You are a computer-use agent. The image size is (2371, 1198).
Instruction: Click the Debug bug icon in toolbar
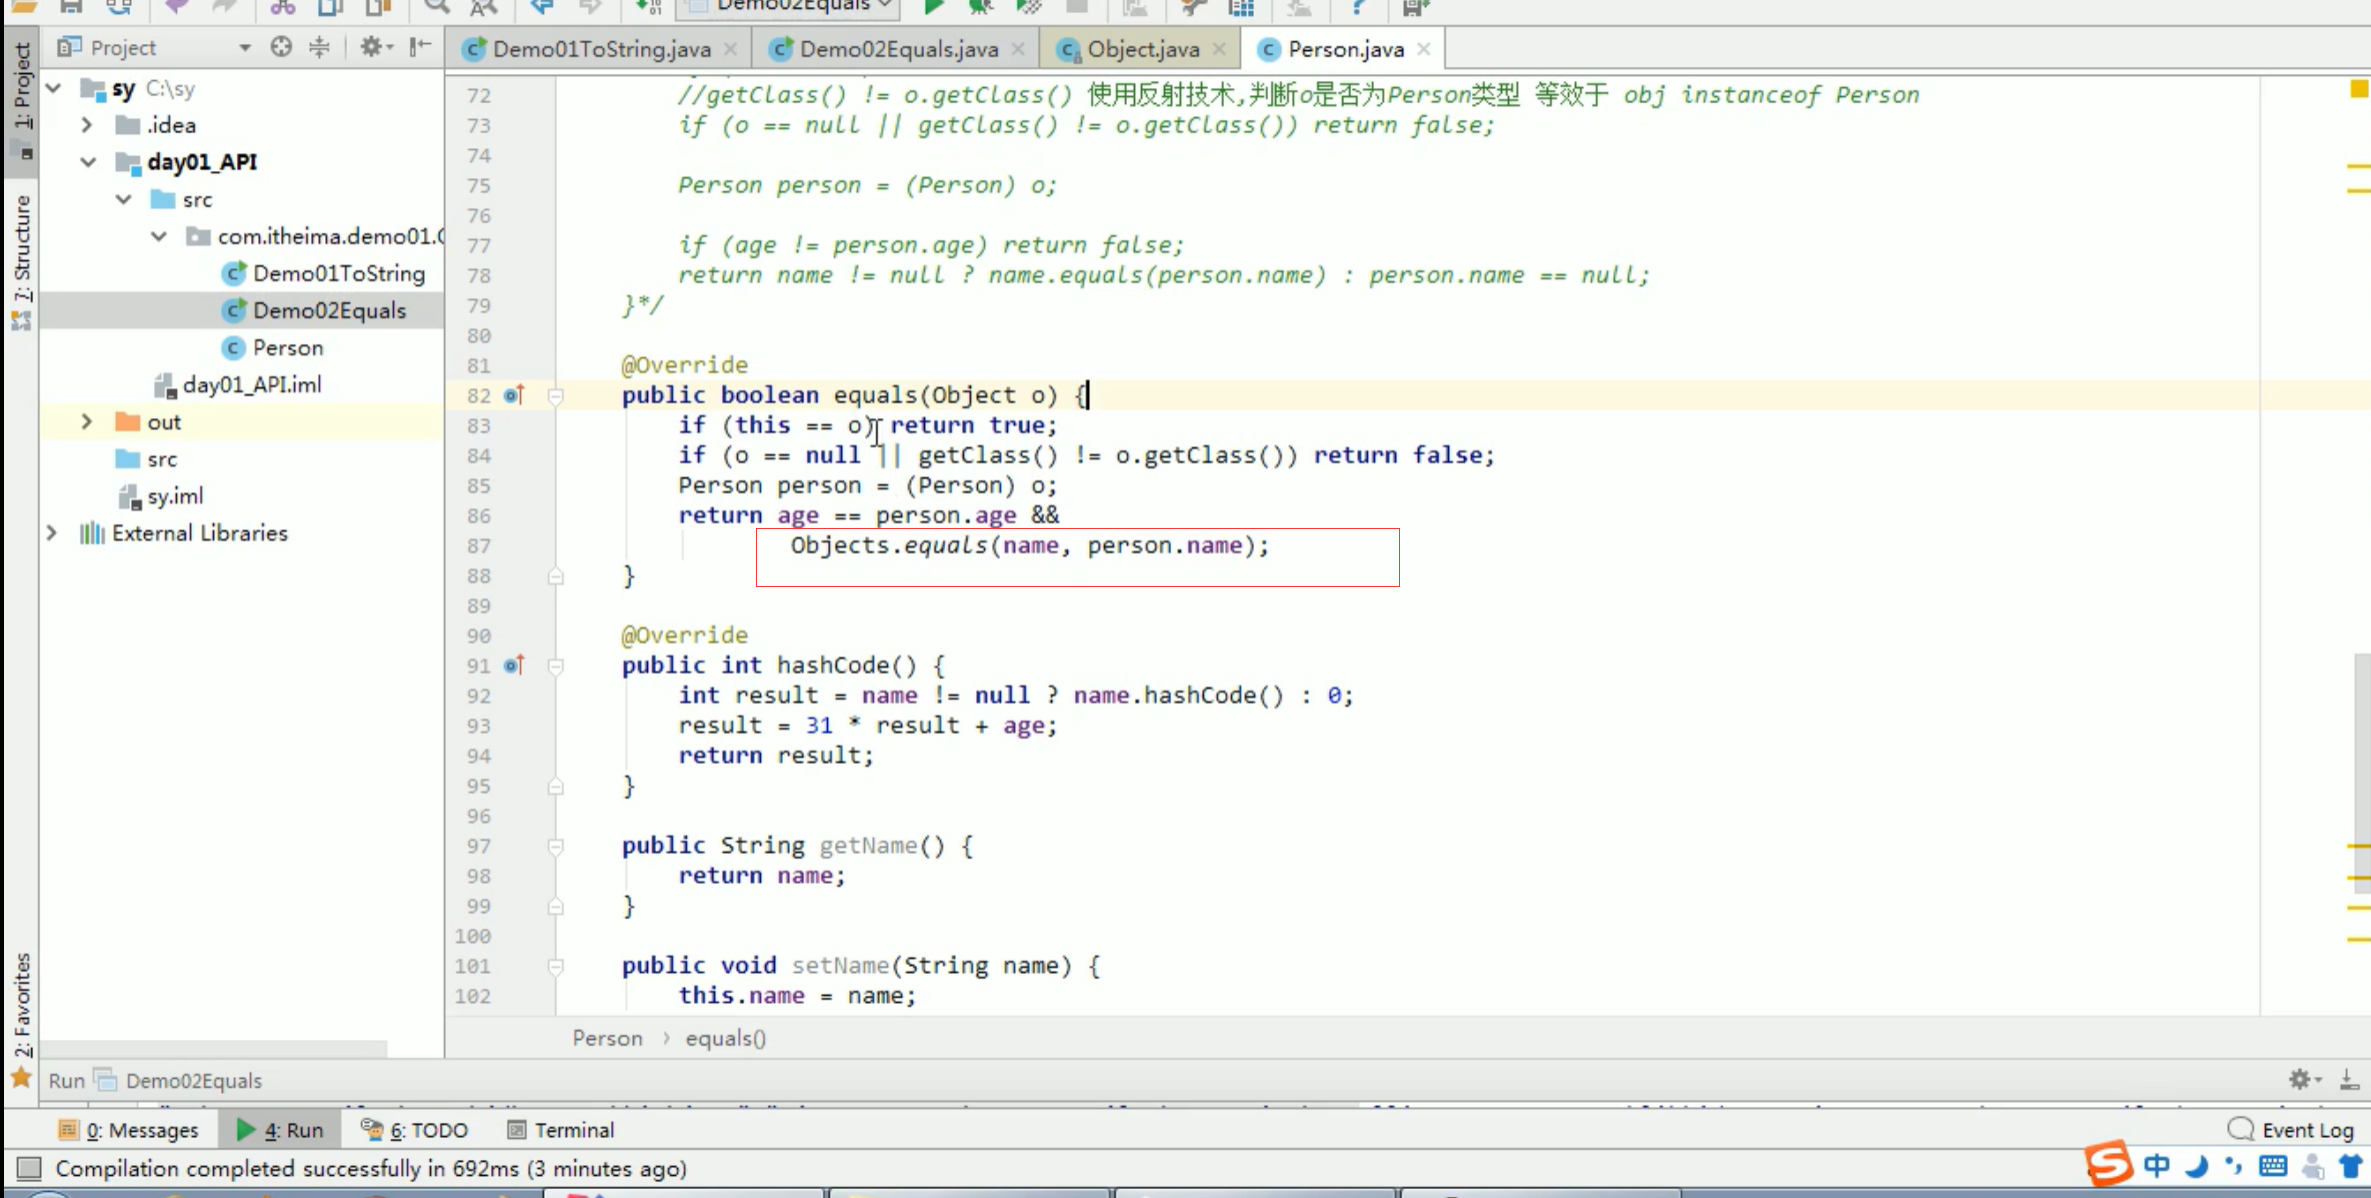980,8
